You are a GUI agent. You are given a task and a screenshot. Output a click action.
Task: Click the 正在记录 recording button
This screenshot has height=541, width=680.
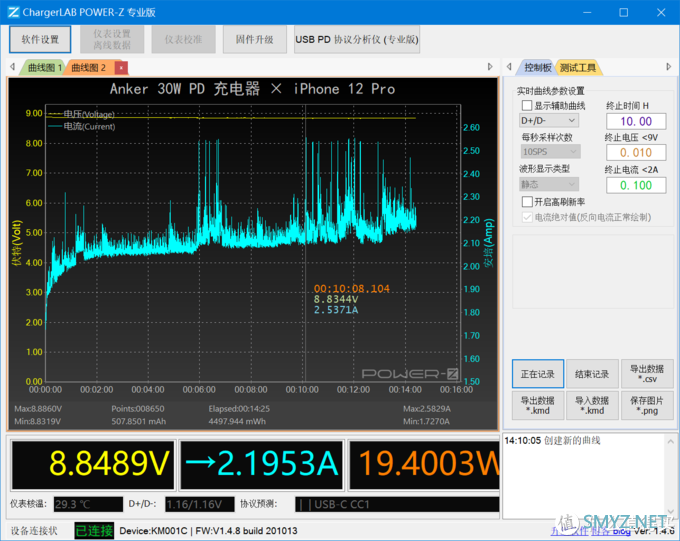[x=538, y=374]
